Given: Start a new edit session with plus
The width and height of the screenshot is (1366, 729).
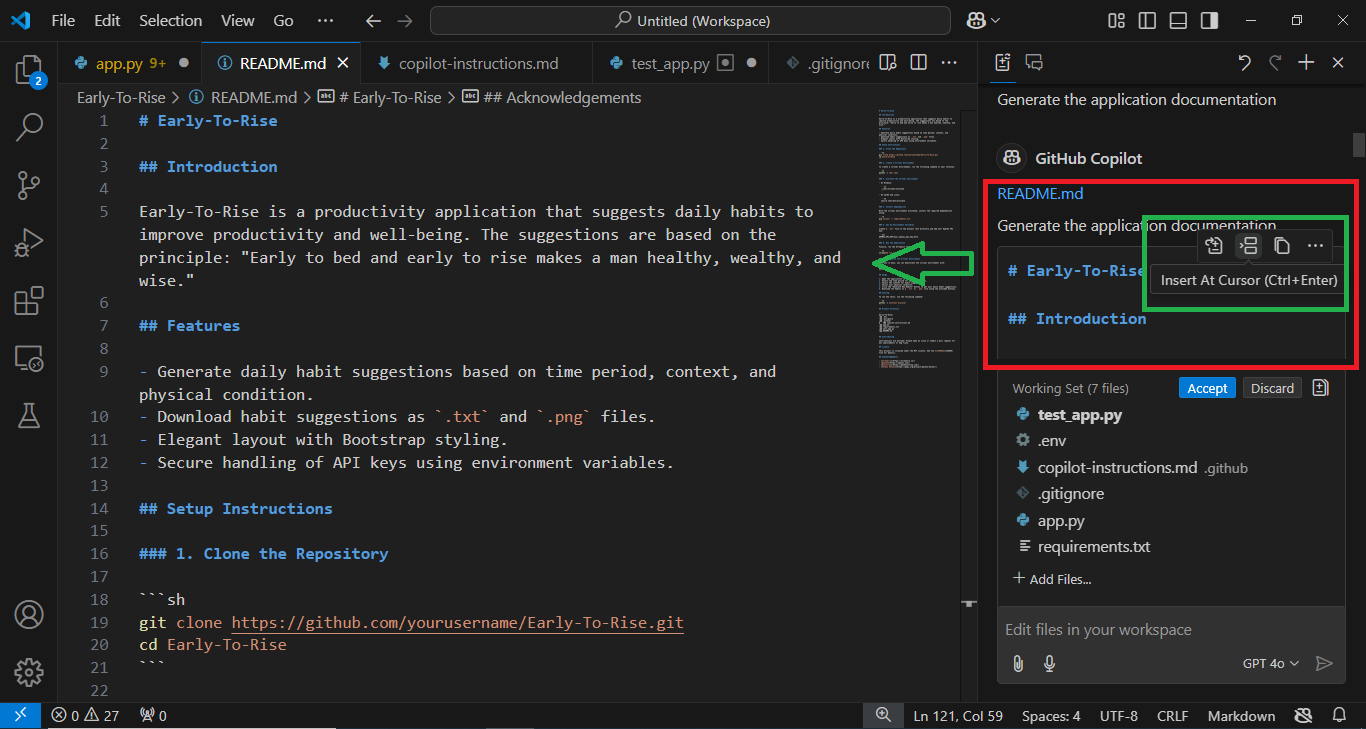Looking at the screenshot, I should click(1306, 62).
